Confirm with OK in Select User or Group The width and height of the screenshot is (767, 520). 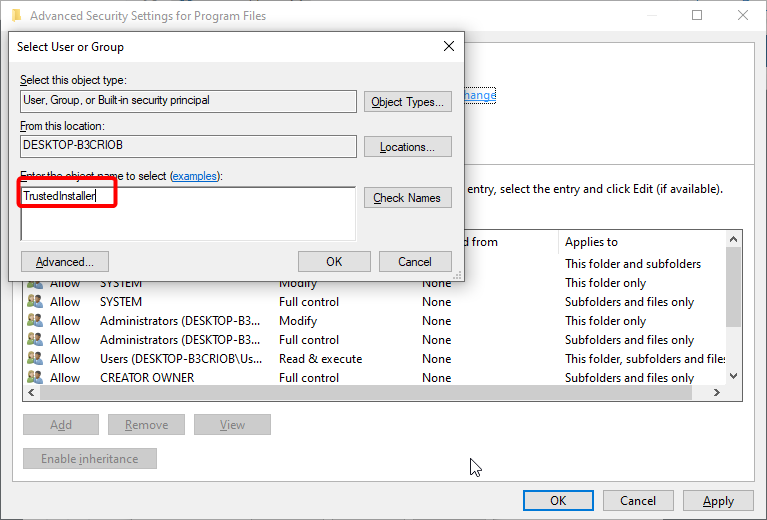(x=334, y=262)
